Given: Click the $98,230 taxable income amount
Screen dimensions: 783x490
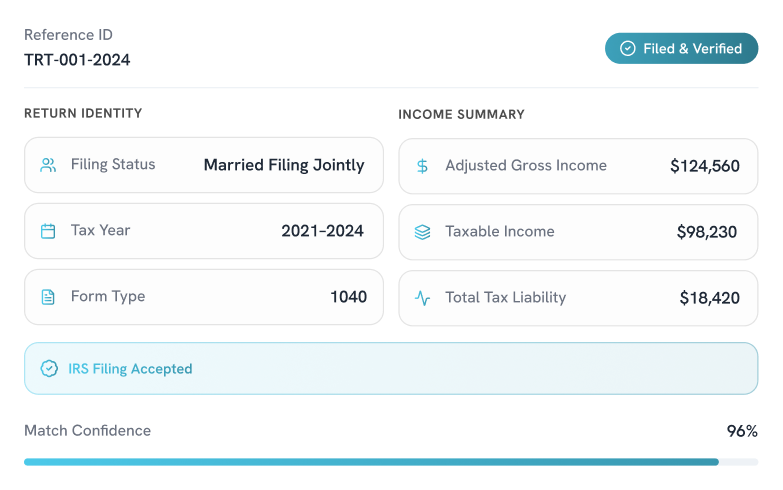Looking at the screenshot, I should [x=707, y=232].
